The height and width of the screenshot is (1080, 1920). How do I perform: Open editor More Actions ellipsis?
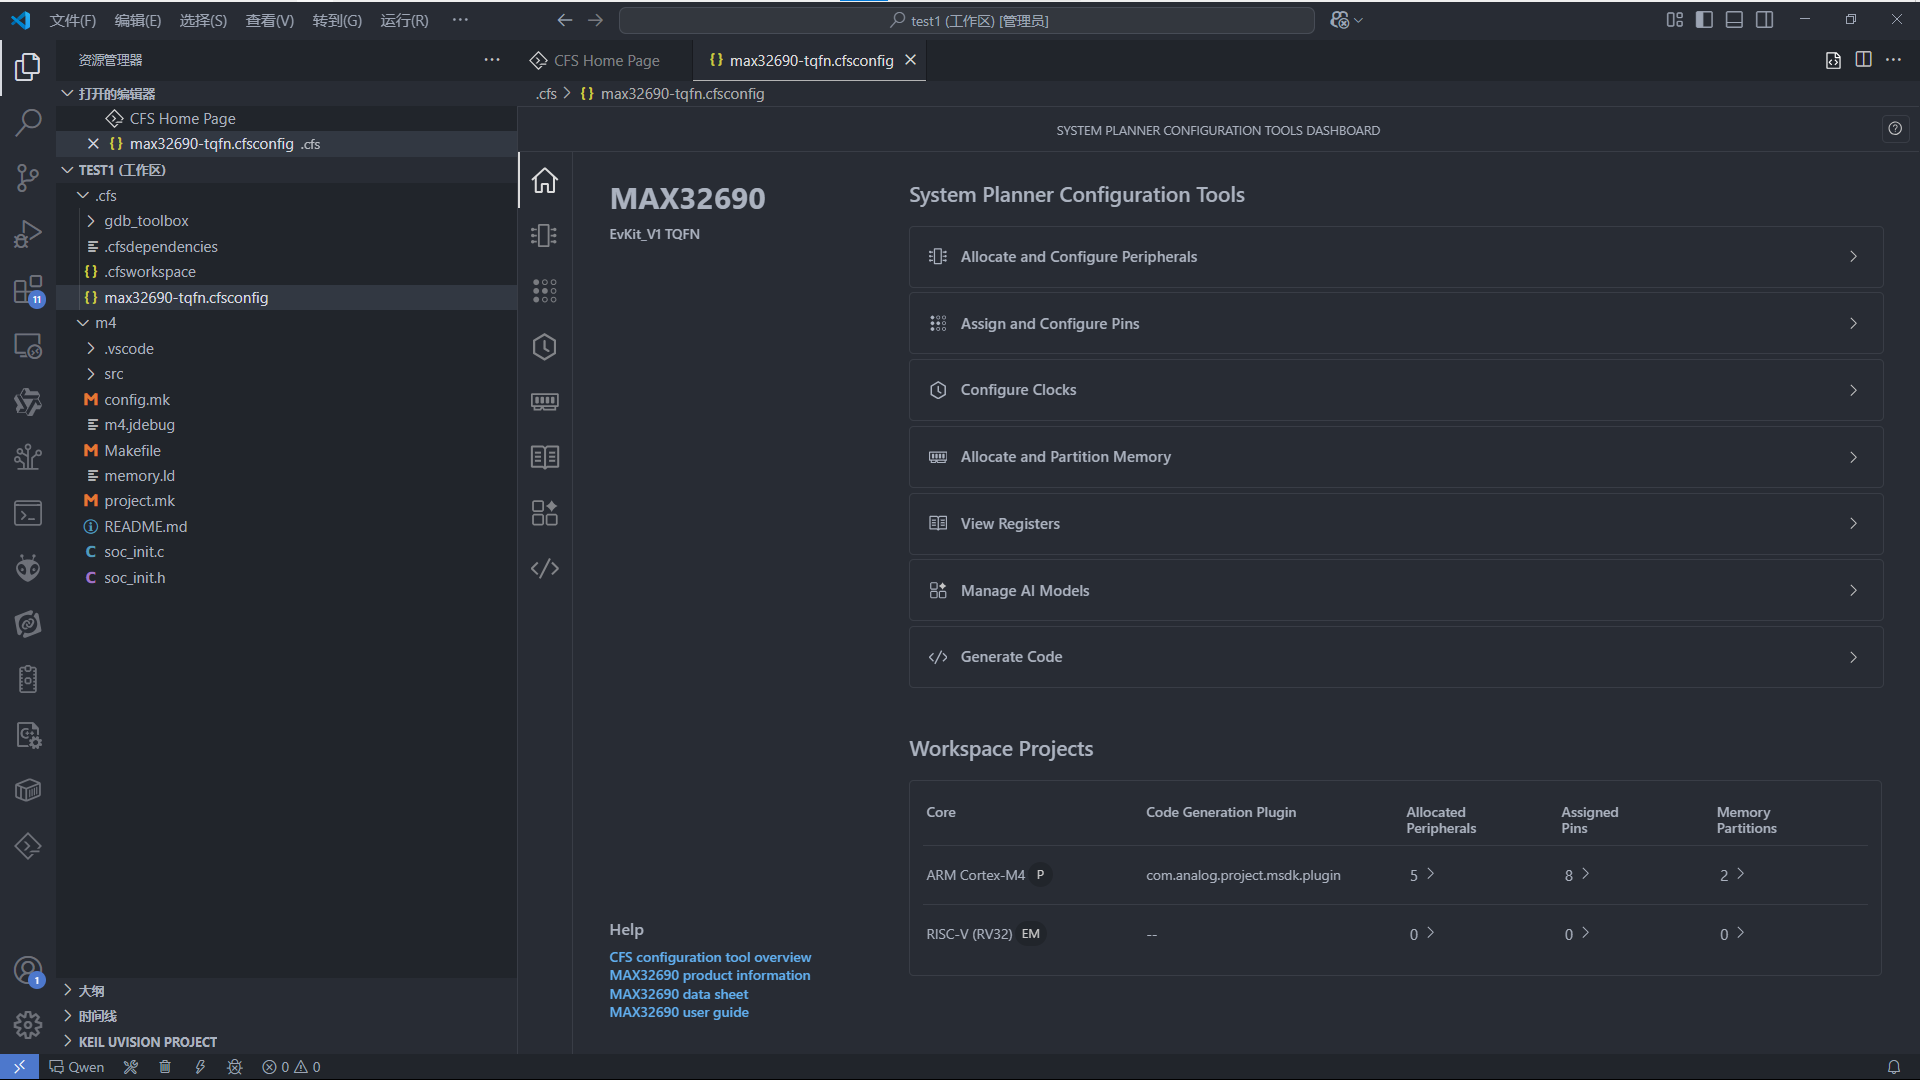coord(1893,60)
